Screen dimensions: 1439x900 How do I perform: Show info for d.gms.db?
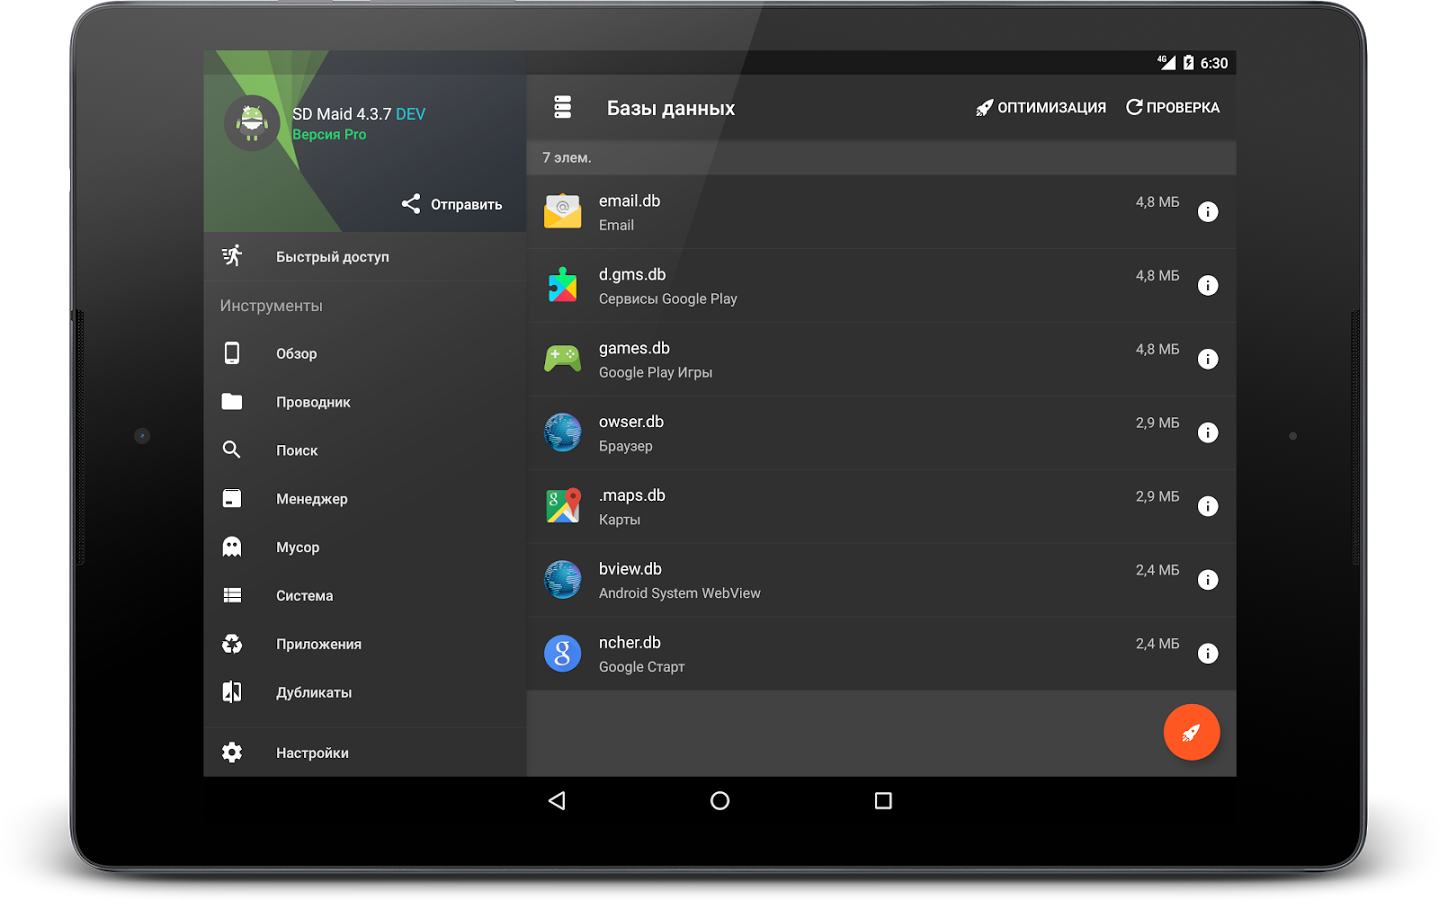(x=1208, y=286)
